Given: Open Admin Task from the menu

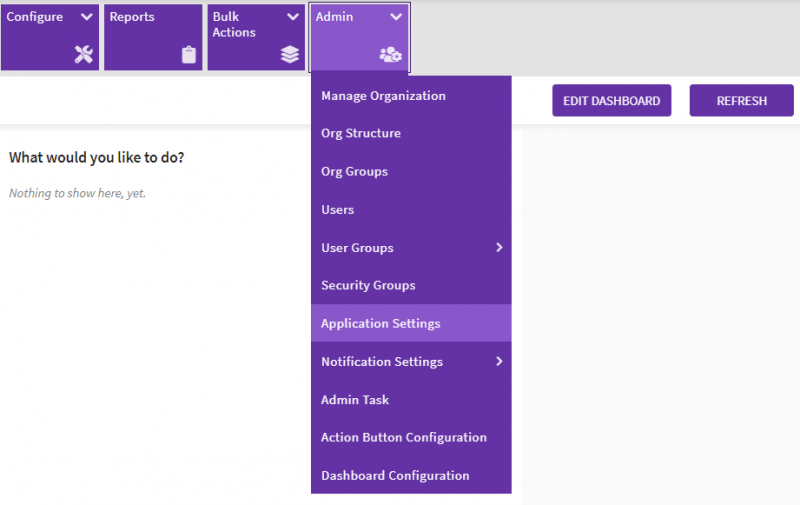Looking at the screenshot, I should 355,400.
